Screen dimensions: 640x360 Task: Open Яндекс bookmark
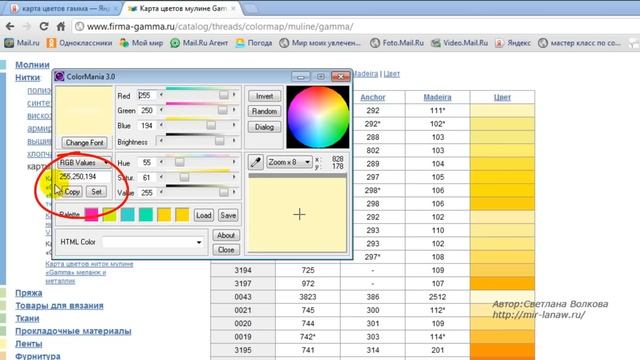point(513,42)
